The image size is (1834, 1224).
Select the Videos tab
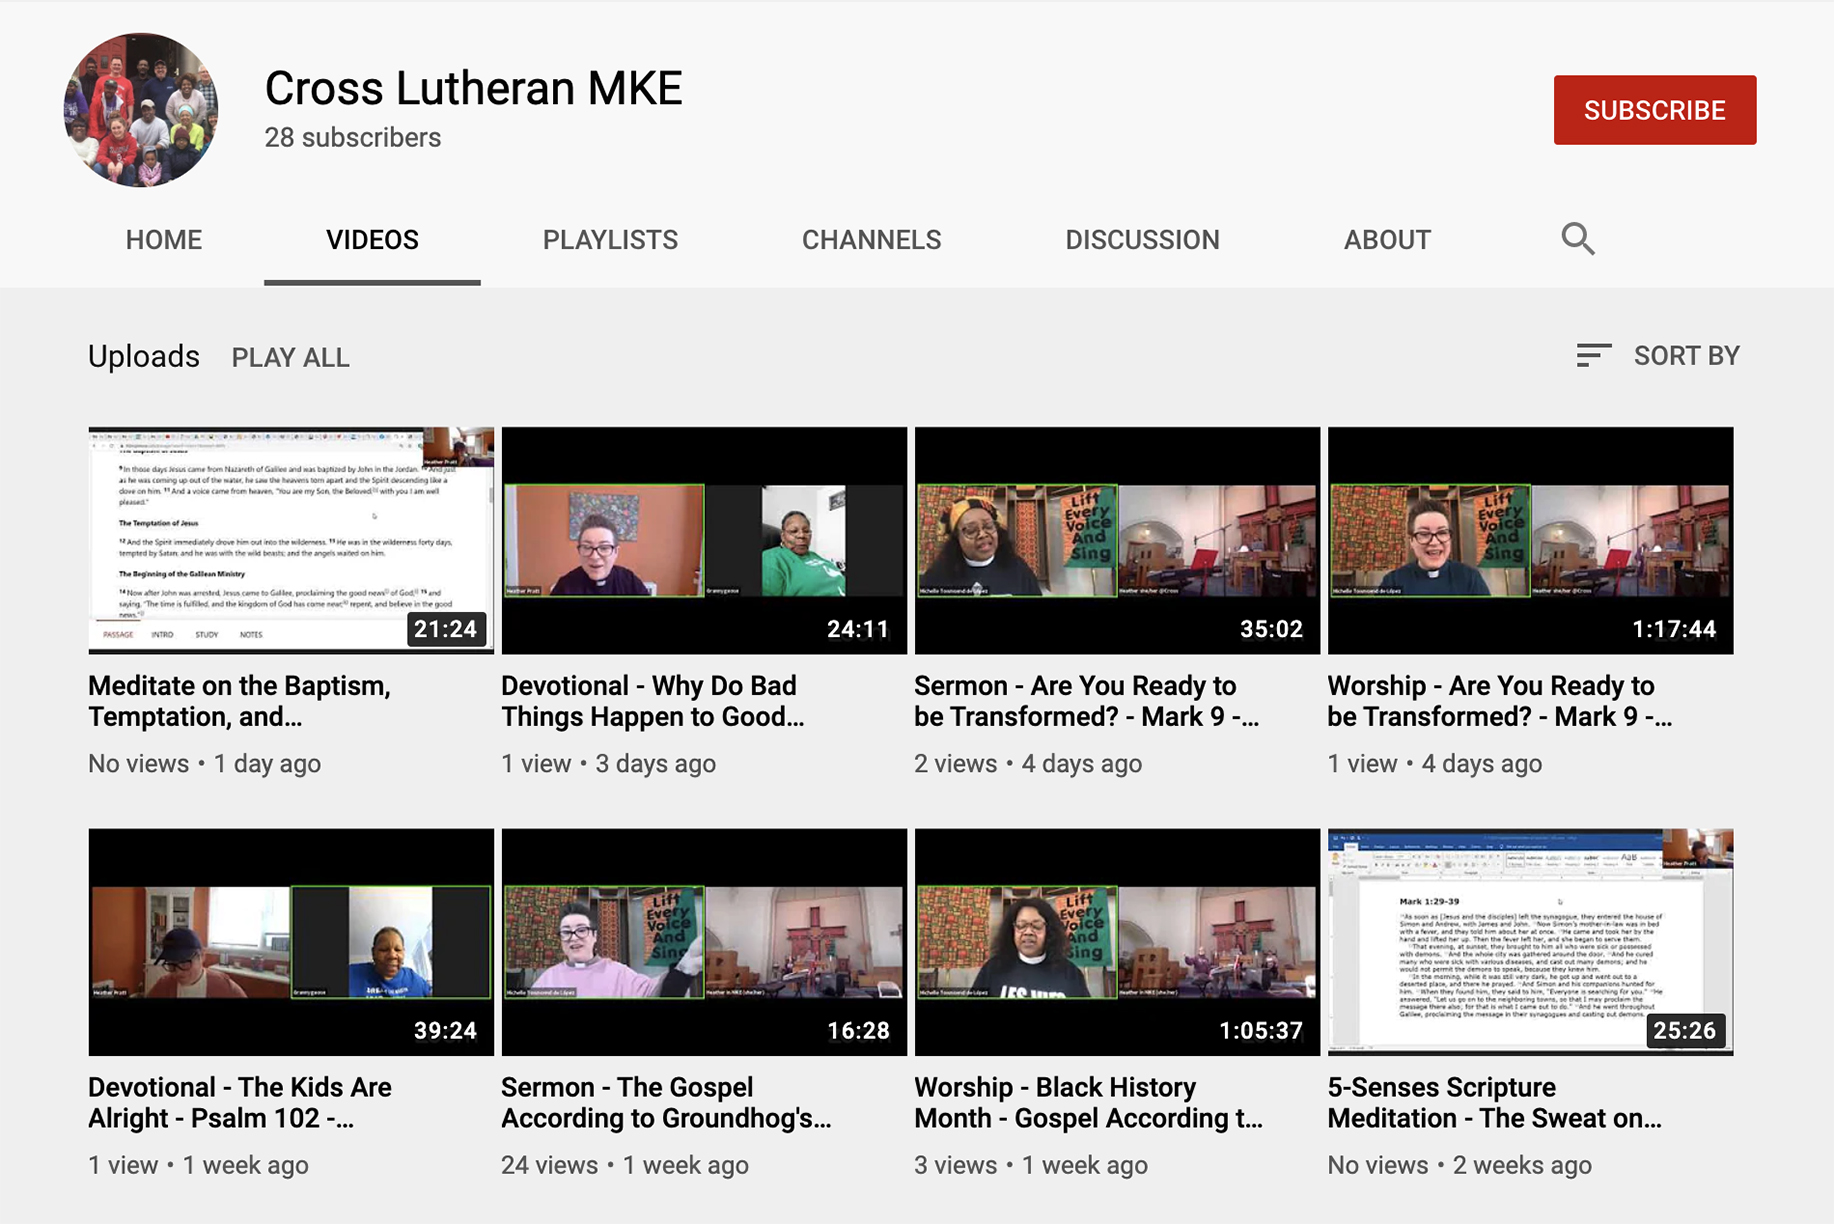tap(372, 240)
